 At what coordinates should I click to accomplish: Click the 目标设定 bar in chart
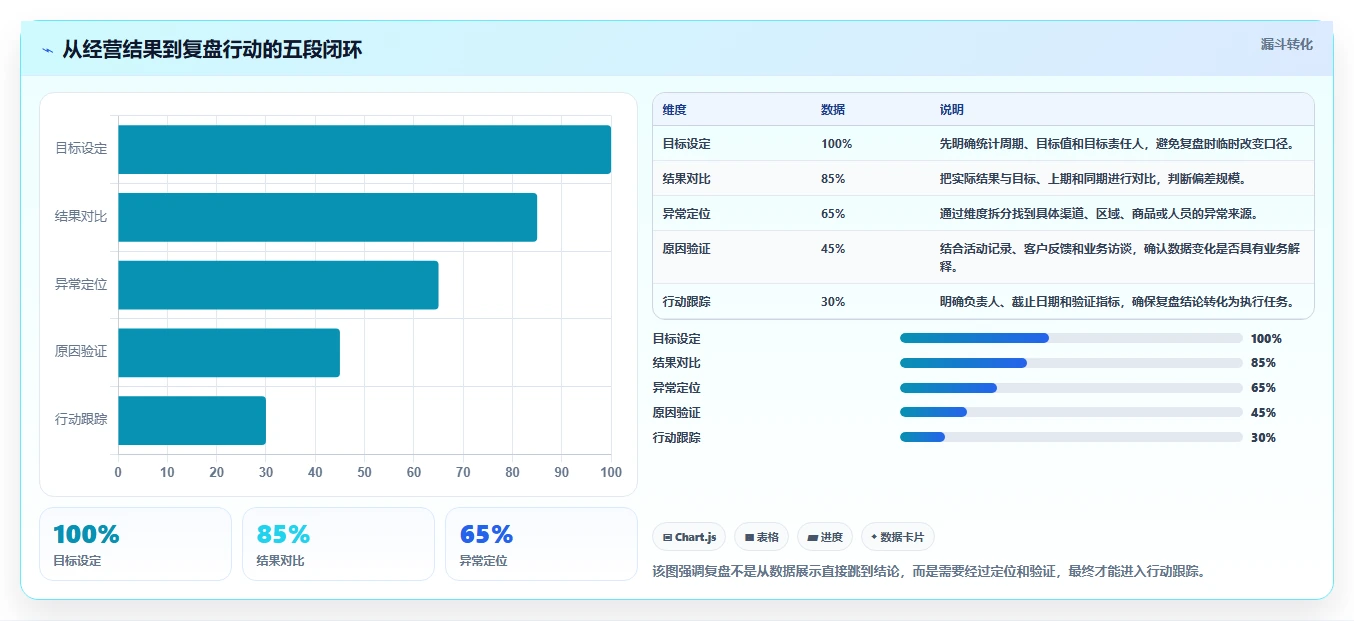(x=364, y=149)
